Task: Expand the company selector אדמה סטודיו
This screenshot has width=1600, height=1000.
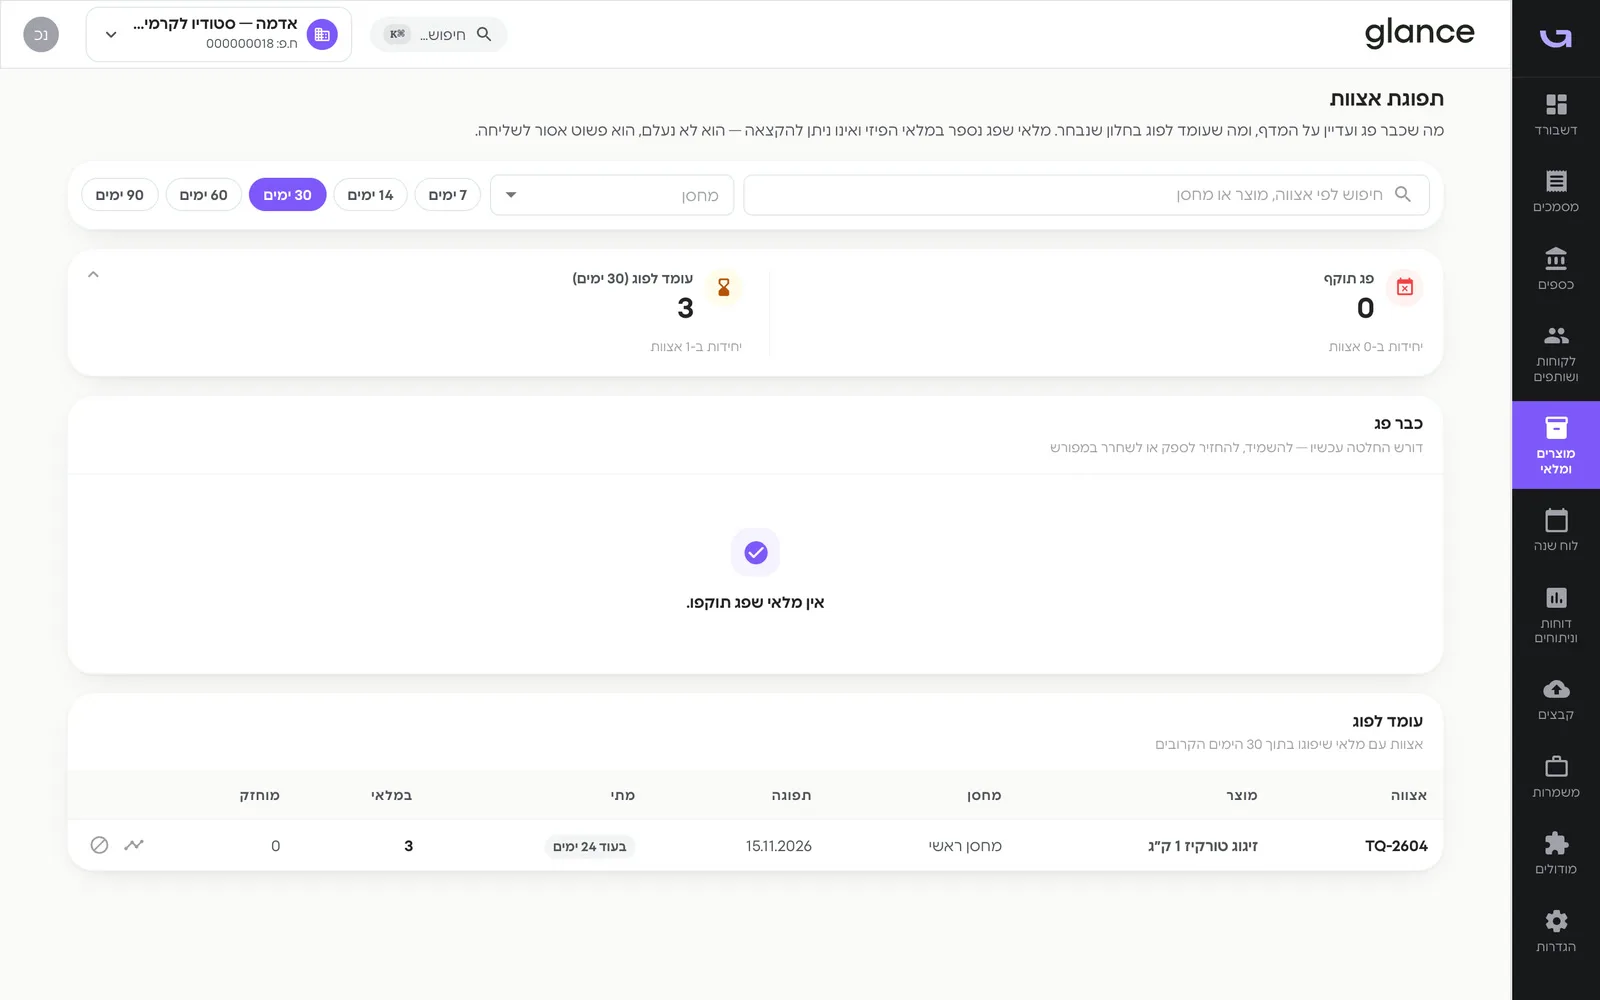Action: tap(218, 34)
